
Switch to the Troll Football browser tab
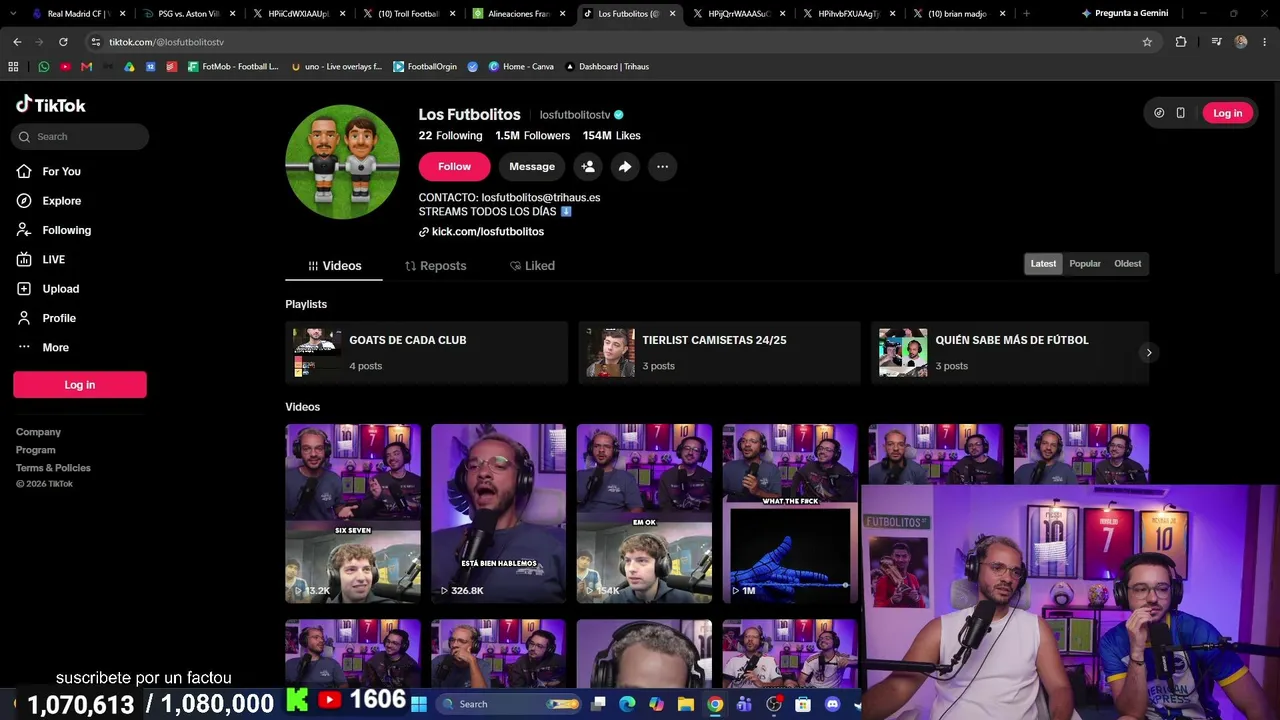coord(409,14)
